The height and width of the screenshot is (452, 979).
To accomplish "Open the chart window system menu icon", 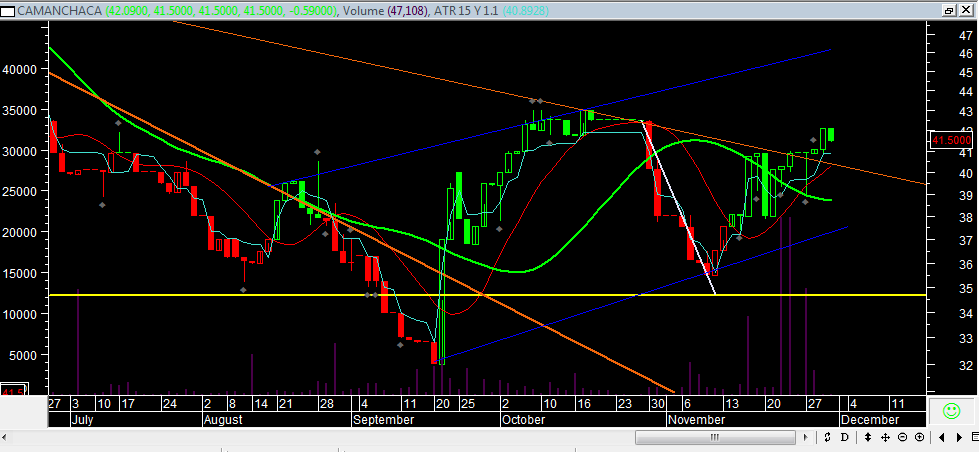I will click(x=7, y=11).
